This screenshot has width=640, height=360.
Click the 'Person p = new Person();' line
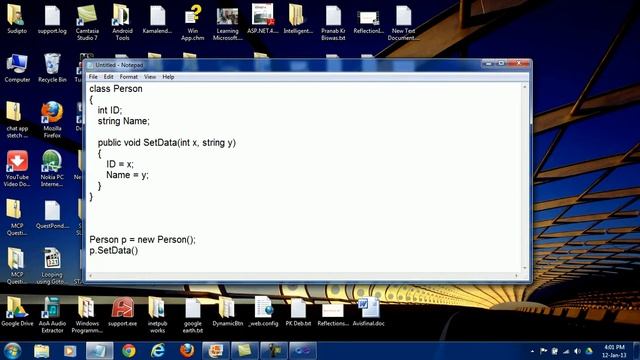click(x=142, y=240)
